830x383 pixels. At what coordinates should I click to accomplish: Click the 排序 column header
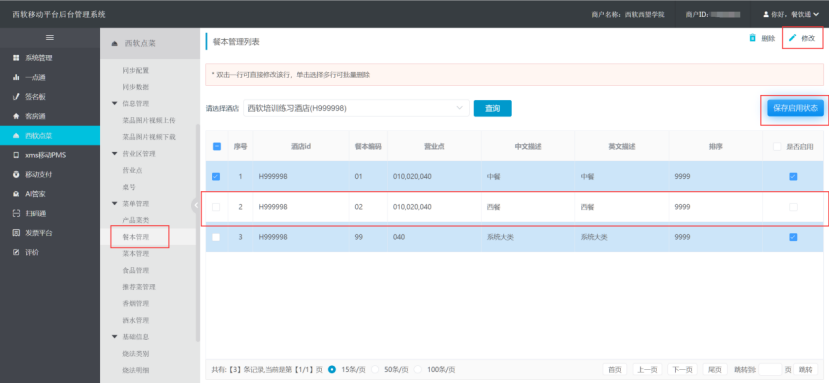click(x=715, y=147)
